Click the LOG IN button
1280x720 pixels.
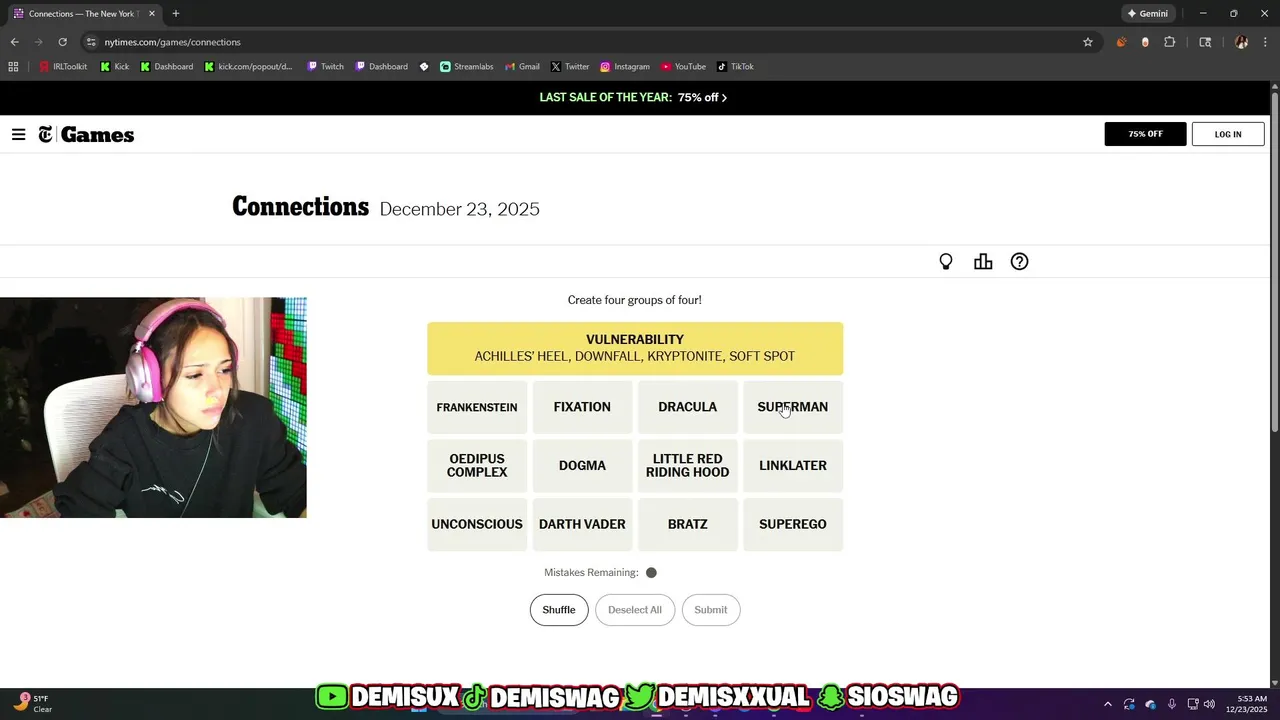pos(1228,134)
